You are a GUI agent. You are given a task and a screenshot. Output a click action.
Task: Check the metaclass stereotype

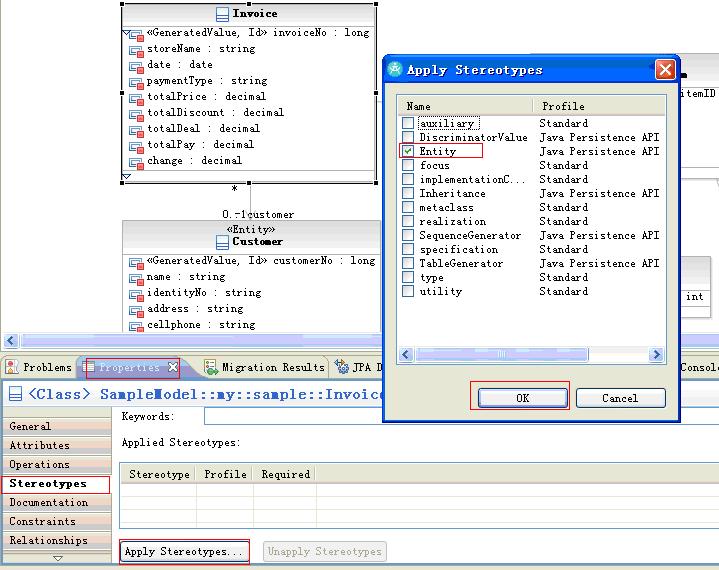click(x=408, y=207)
